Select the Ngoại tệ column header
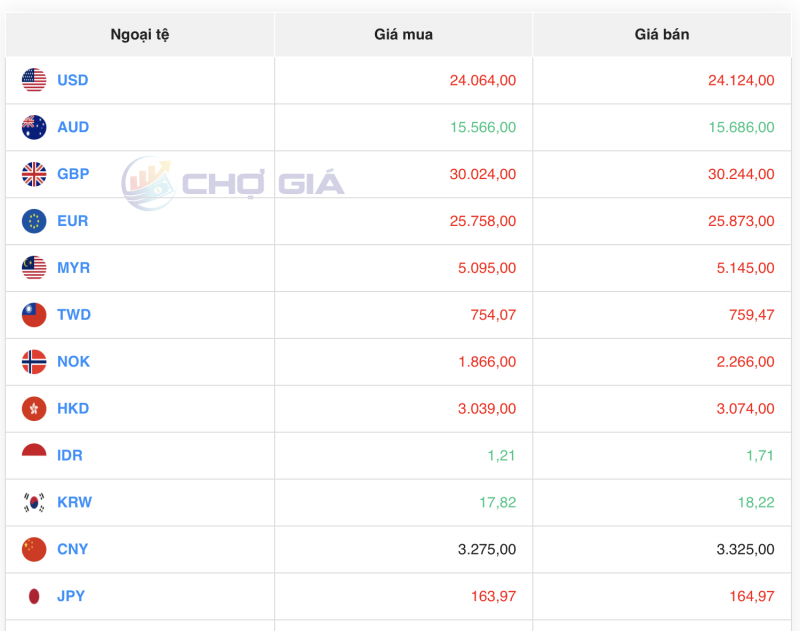Viewport: 800px width, 631px height. tap(140, 33)
